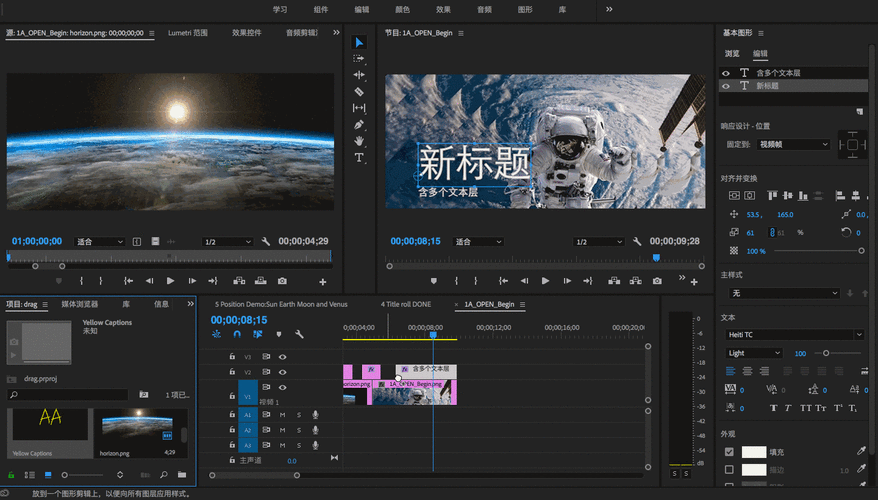Viewport: 878px width, 500px height.
Task: Open the 效果 workspace
Action: pos(443,10)
